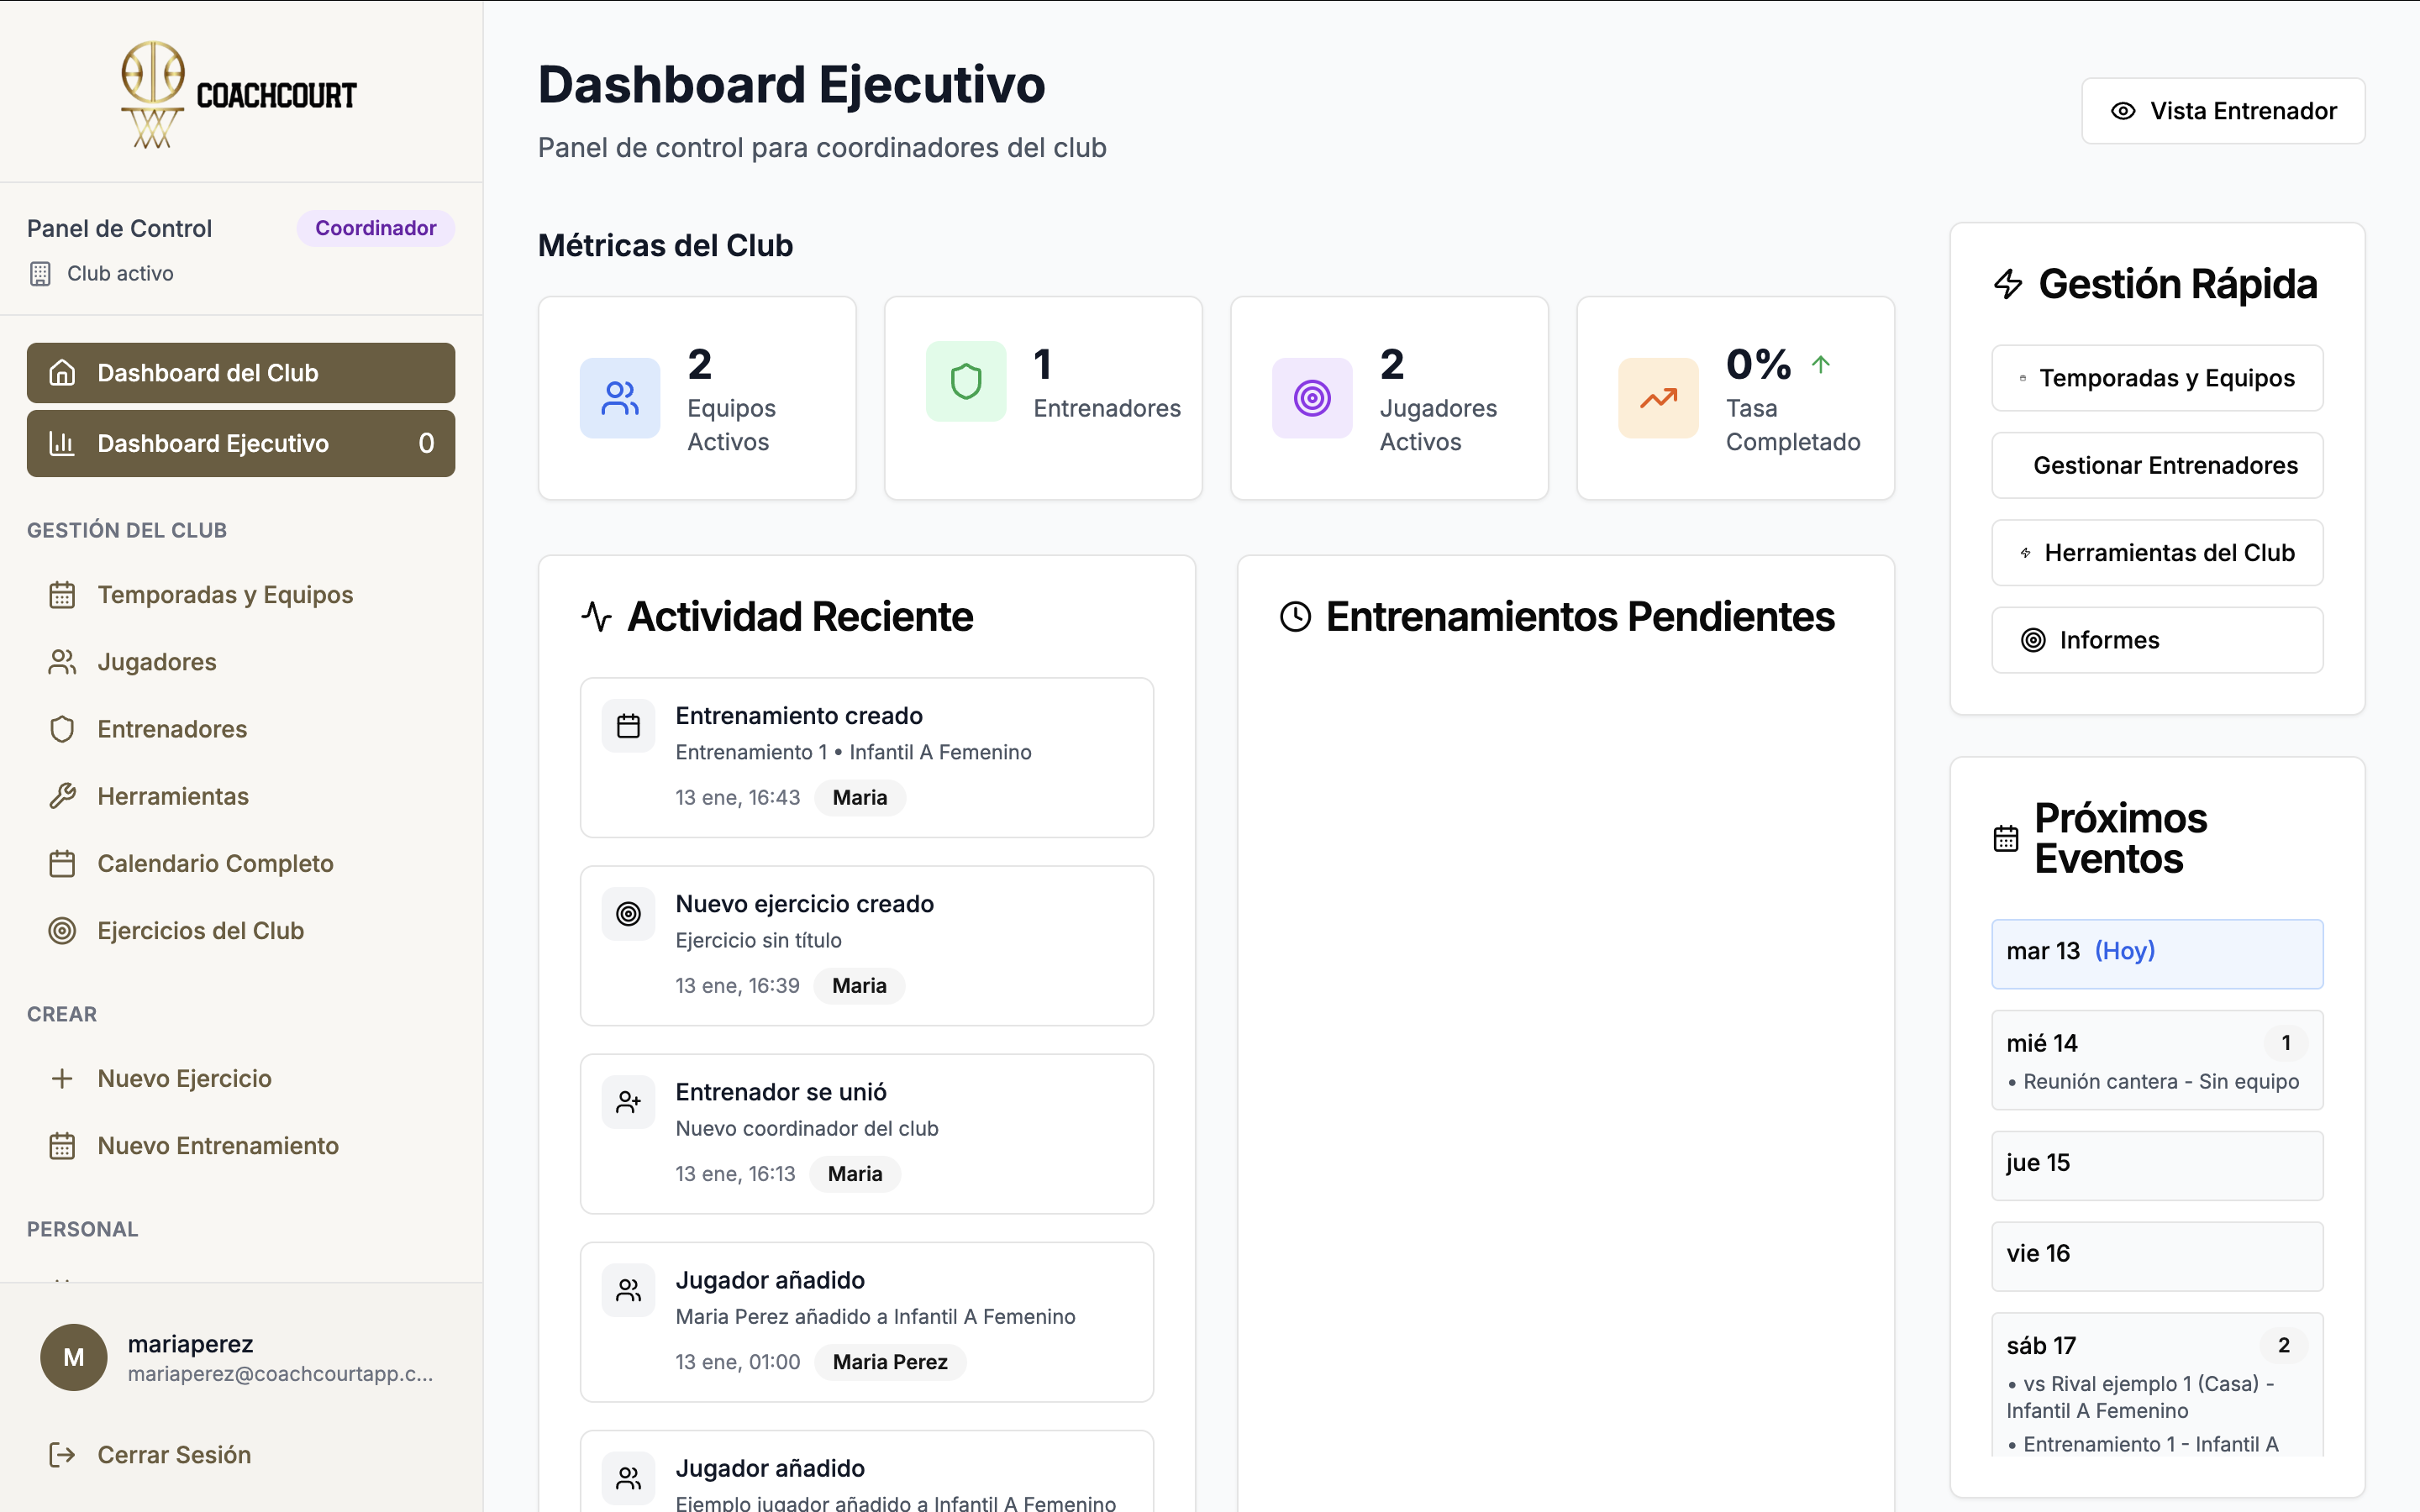Click the Nuevo Entrenamiento calendar icon
The image size is (2420, 1512).
pyautogui.click(x=62, y=1146)
